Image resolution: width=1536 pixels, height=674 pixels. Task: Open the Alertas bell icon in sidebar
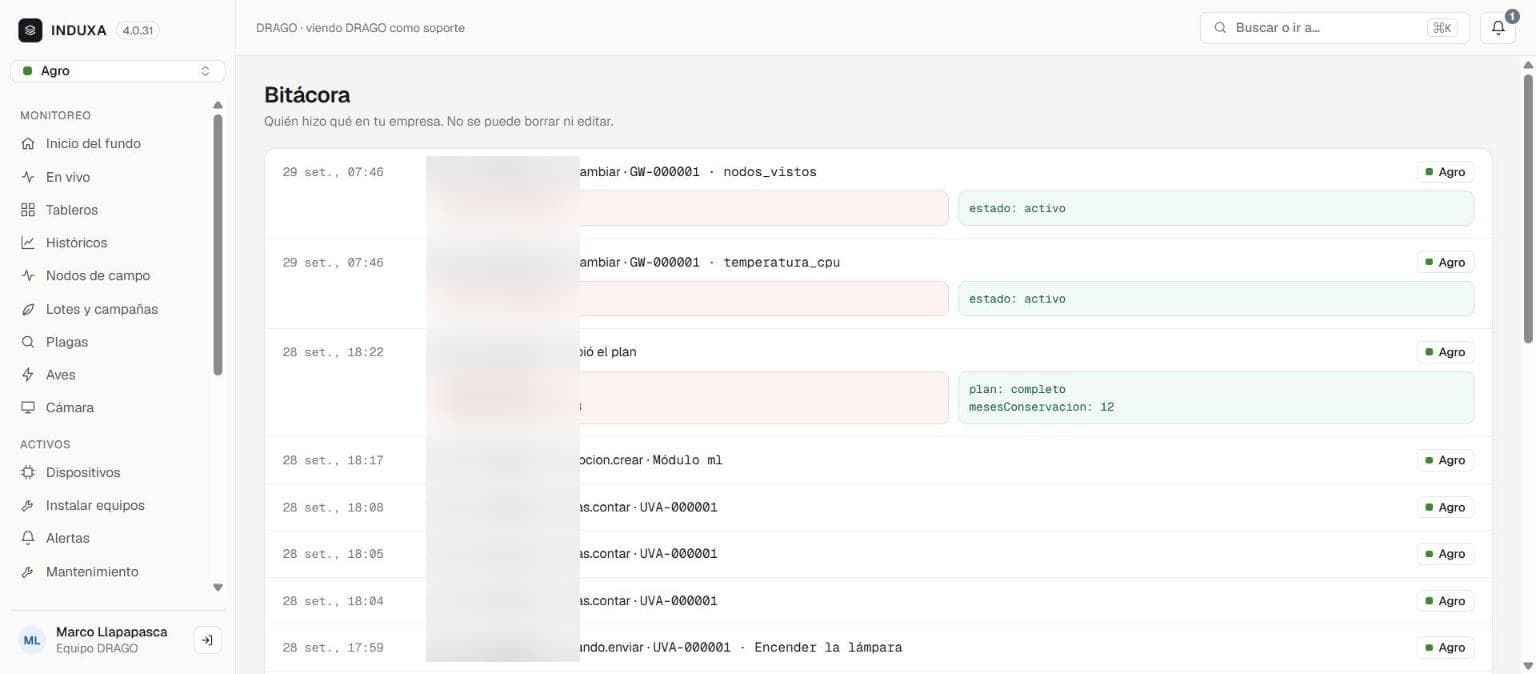28,538
